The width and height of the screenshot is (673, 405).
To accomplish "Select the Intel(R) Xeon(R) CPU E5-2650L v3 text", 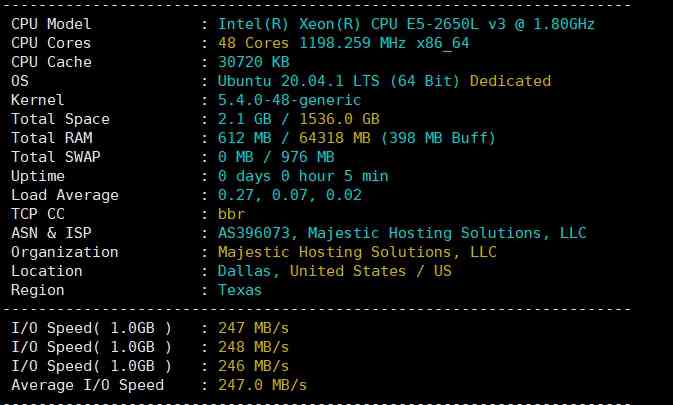I will (x=361, y=24).
